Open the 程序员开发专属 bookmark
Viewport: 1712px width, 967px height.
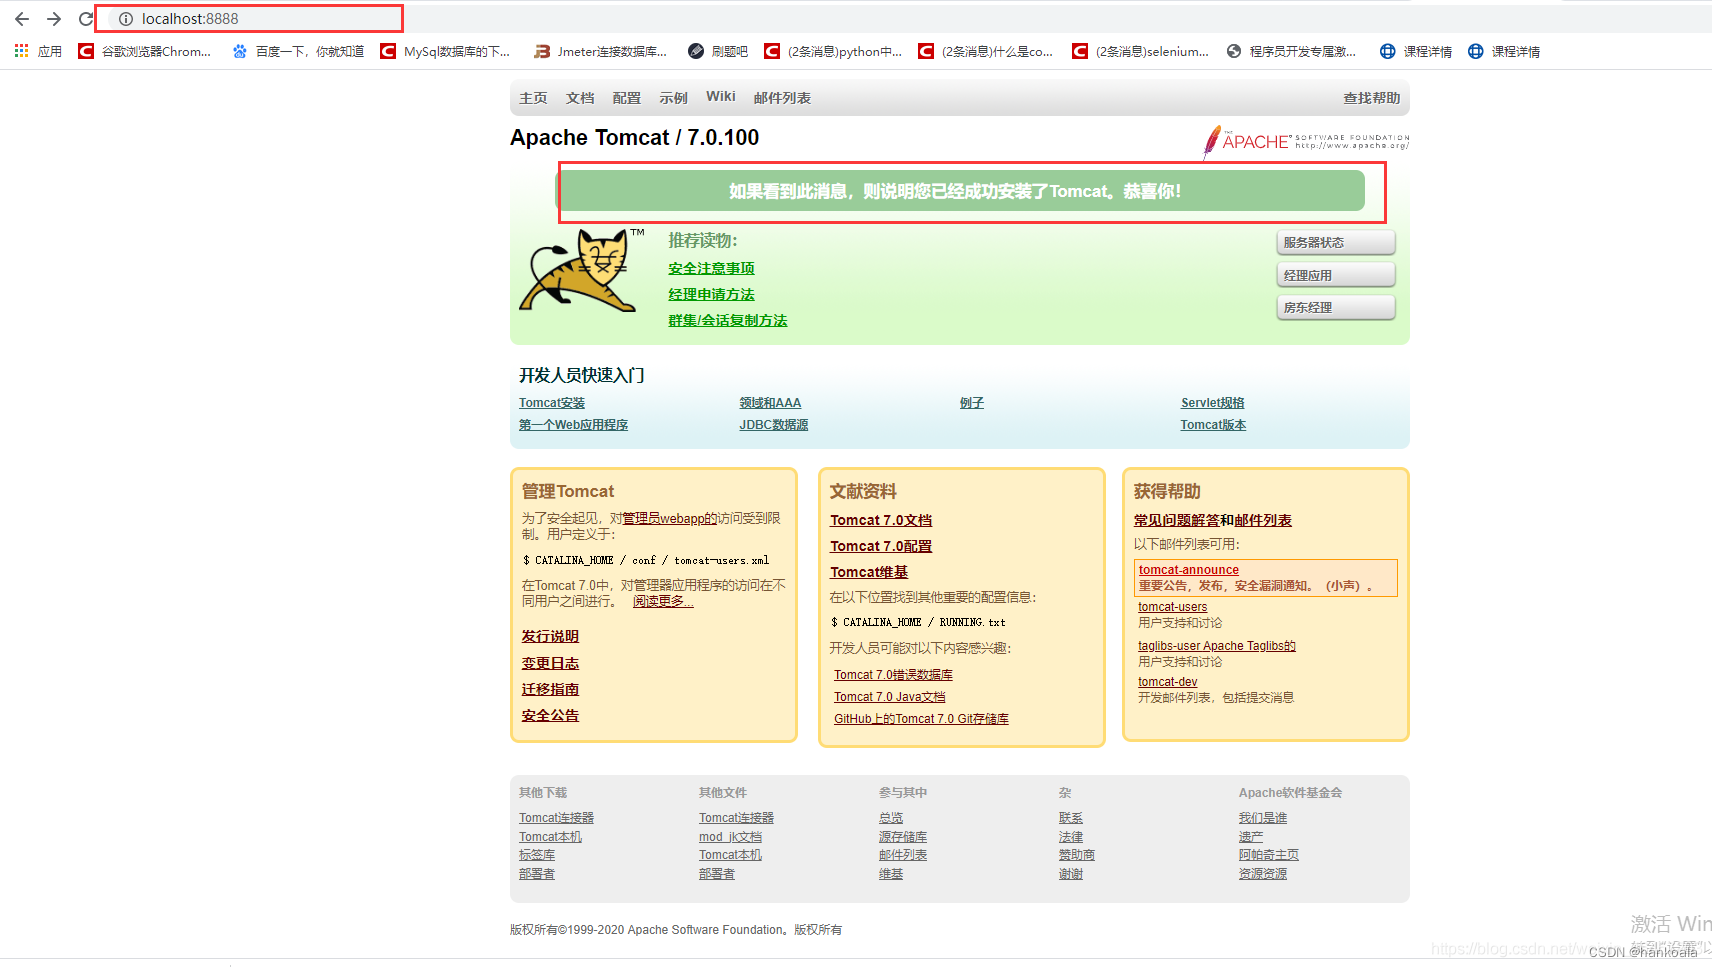(x=1291, y=51)
